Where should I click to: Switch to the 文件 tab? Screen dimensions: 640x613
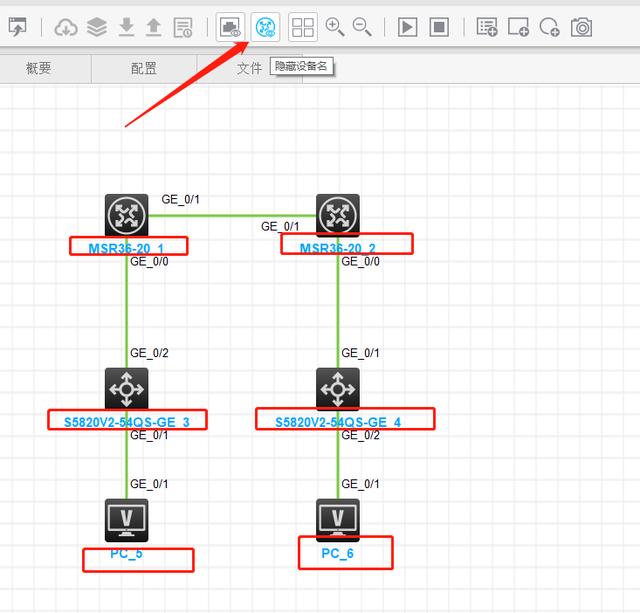click(x=249, y=68)
